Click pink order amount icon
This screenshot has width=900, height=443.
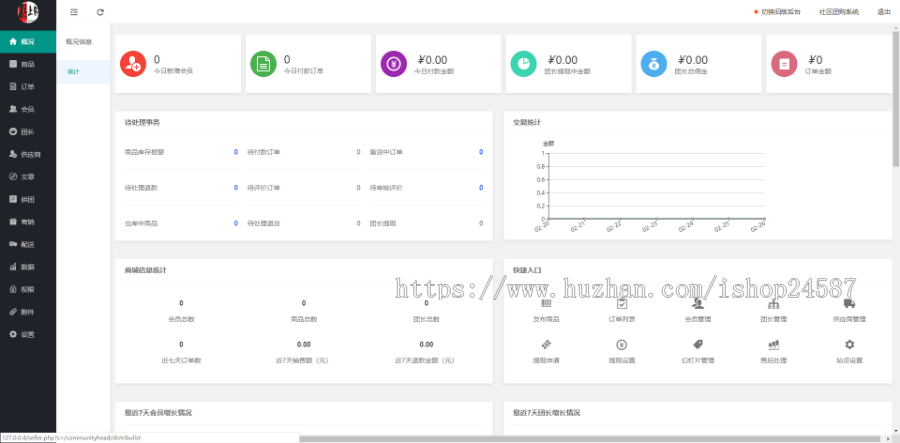click(x=784, y=64)
